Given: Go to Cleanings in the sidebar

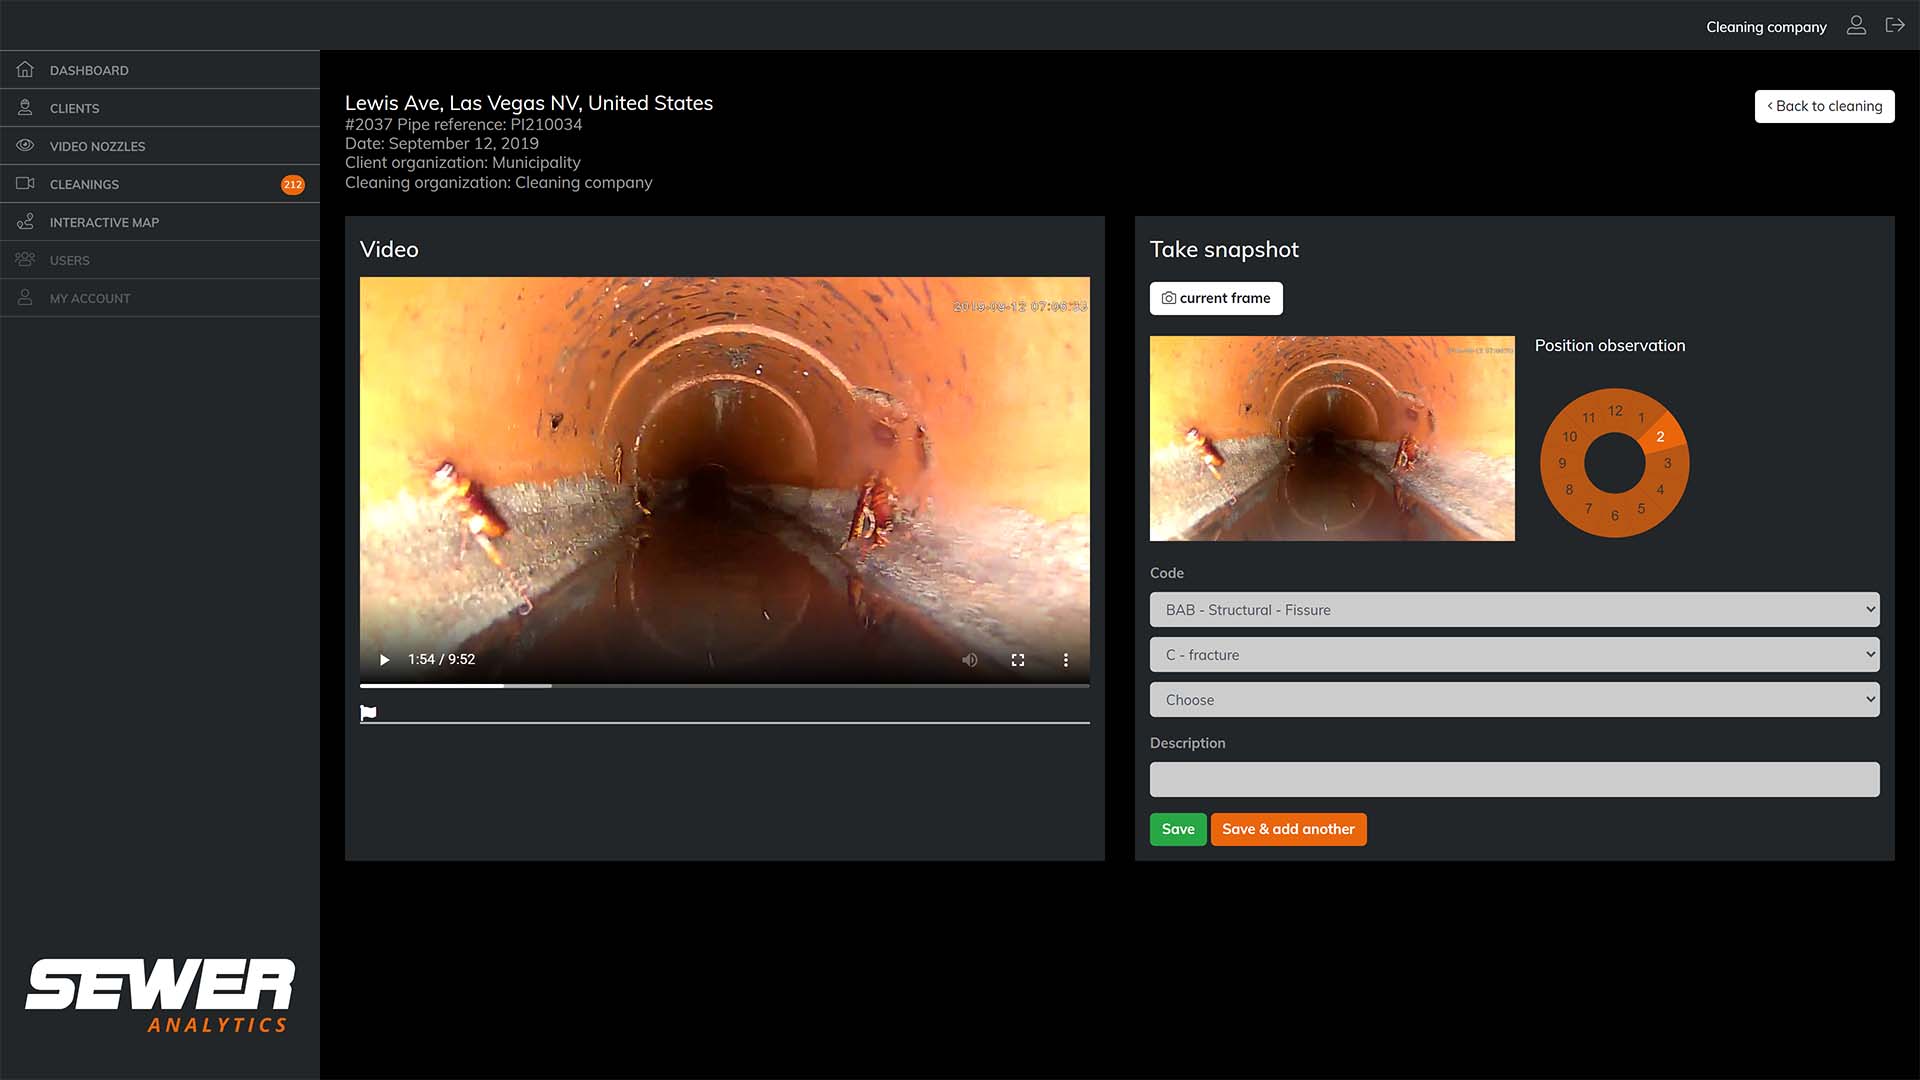Looking at the screenshot, I should pos(85,184).
